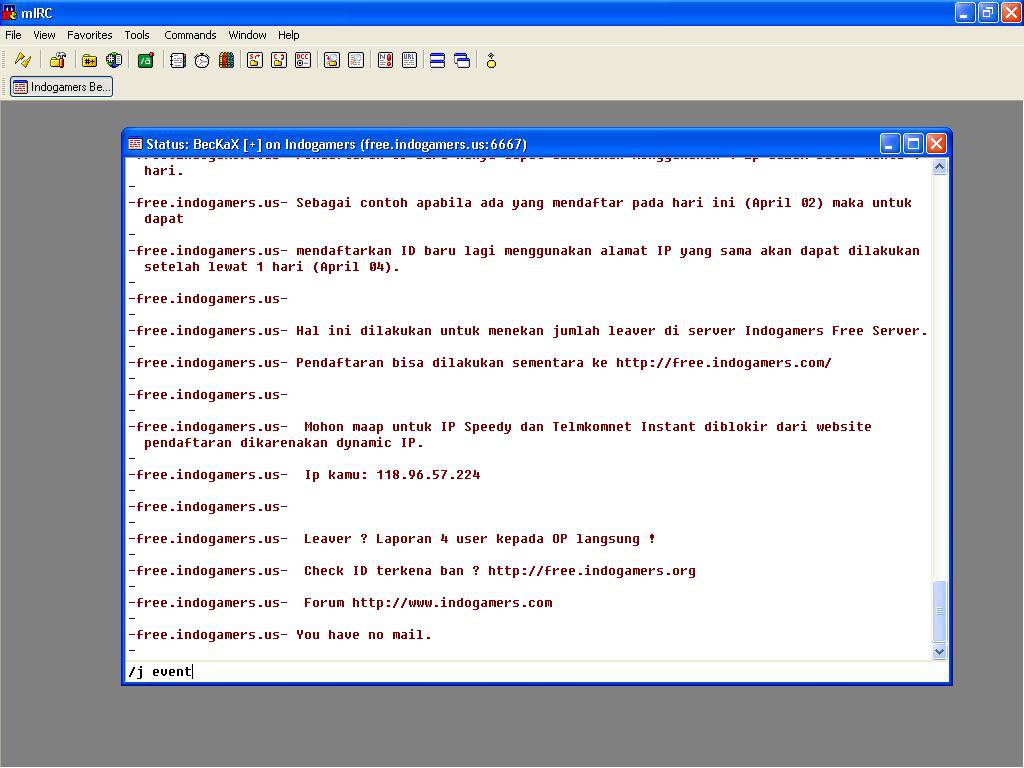Open the Window menu

(x=248, y=35)
